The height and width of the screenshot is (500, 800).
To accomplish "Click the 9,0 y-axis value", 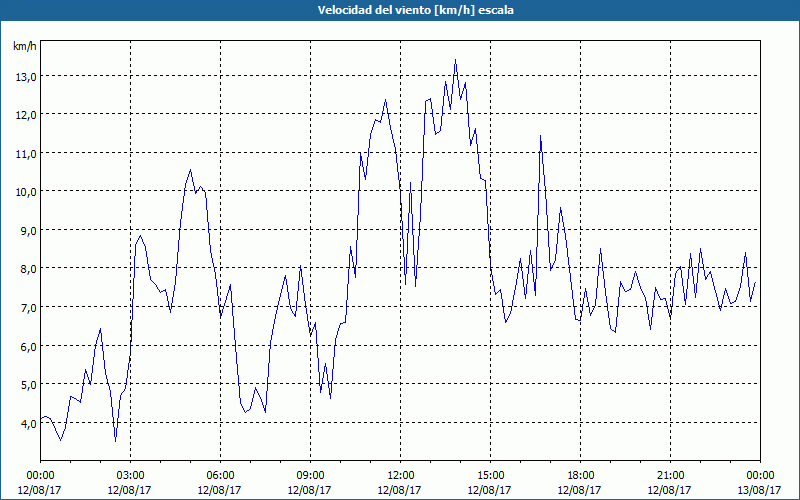I will pos(28,231).
